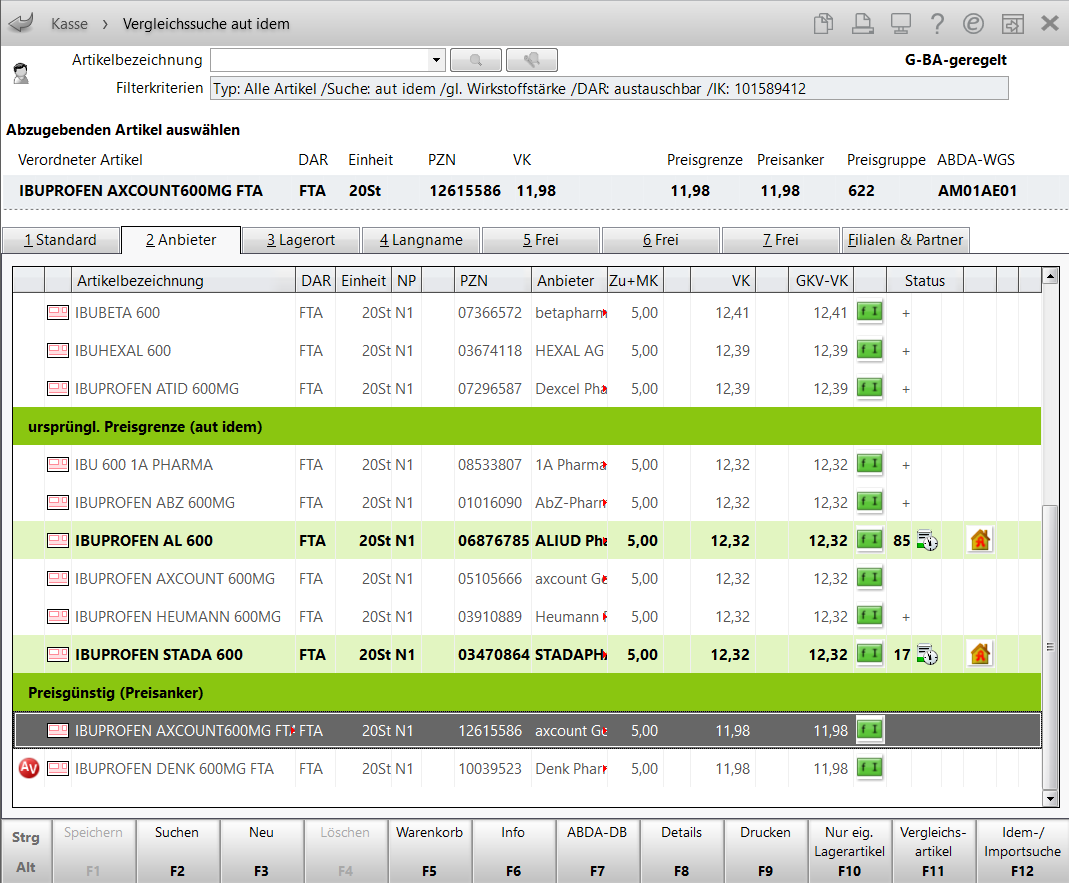1069x883 pixels.
Task: Select the IBU 600 1A PHARMA row
Action: 526,465
